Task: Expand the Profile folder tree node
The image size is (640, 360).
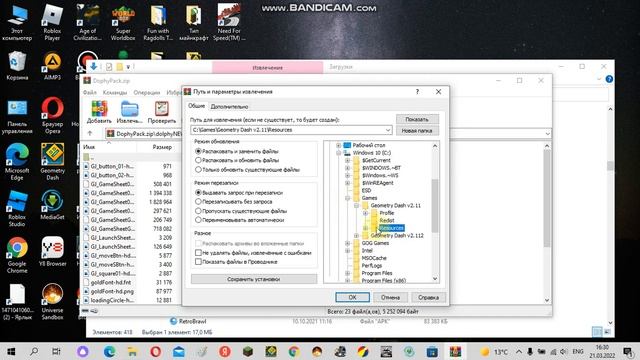Action: (365, 213)
